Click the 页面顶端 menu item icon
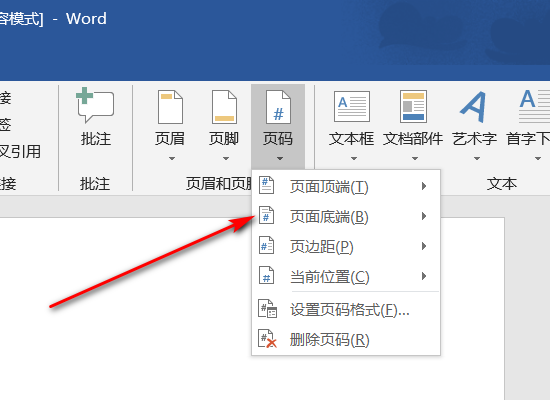The width and height of the screenshot is (550, 400). tap(266, 185)
